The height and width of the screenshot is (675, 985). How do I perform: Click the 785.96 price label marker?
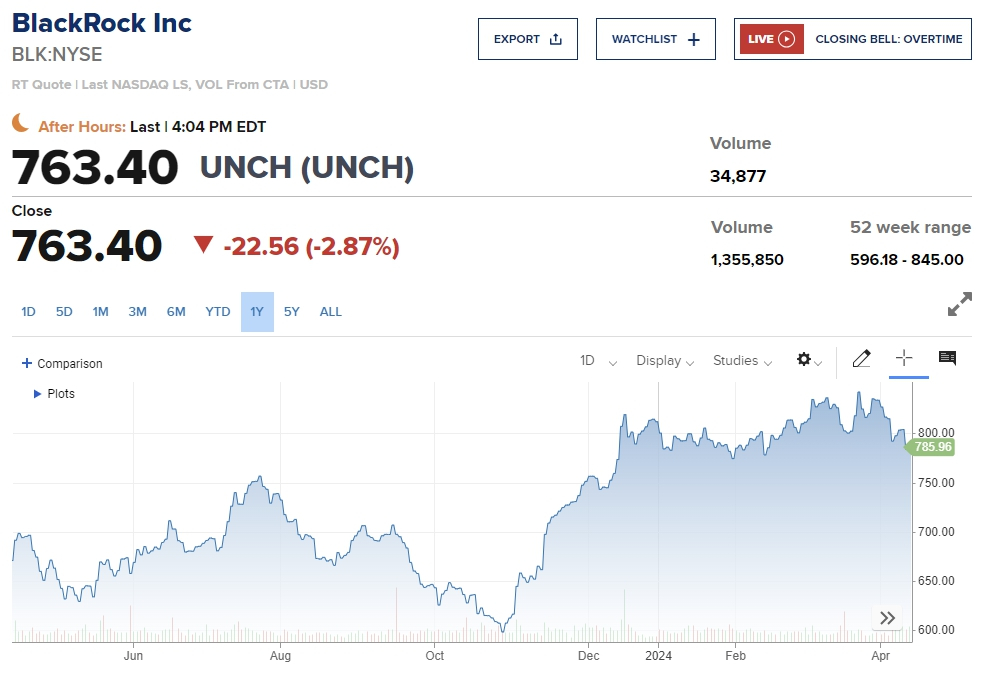932,447
